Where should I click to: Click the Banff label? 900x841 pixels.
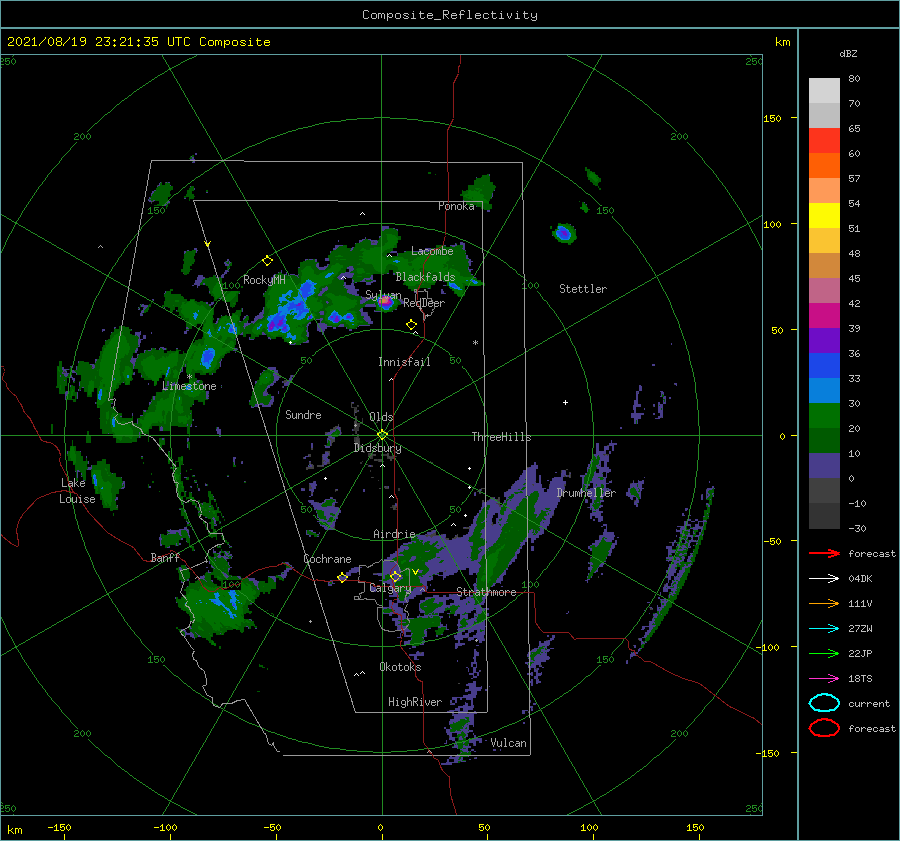pos(165,557)
